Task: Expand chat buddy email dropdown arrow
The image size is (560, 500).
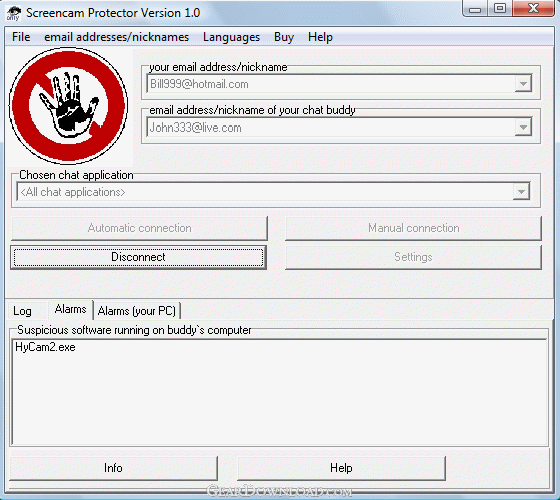Action: [x=523, y=127]
